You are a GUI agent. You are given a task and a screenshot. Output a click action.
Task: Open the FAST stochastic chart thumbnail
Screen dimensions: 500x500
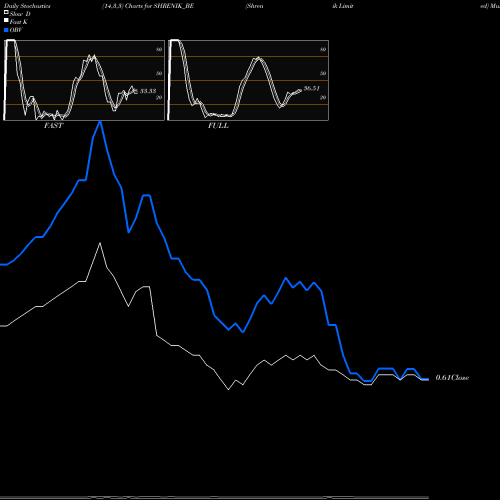(x=84, y=80)
